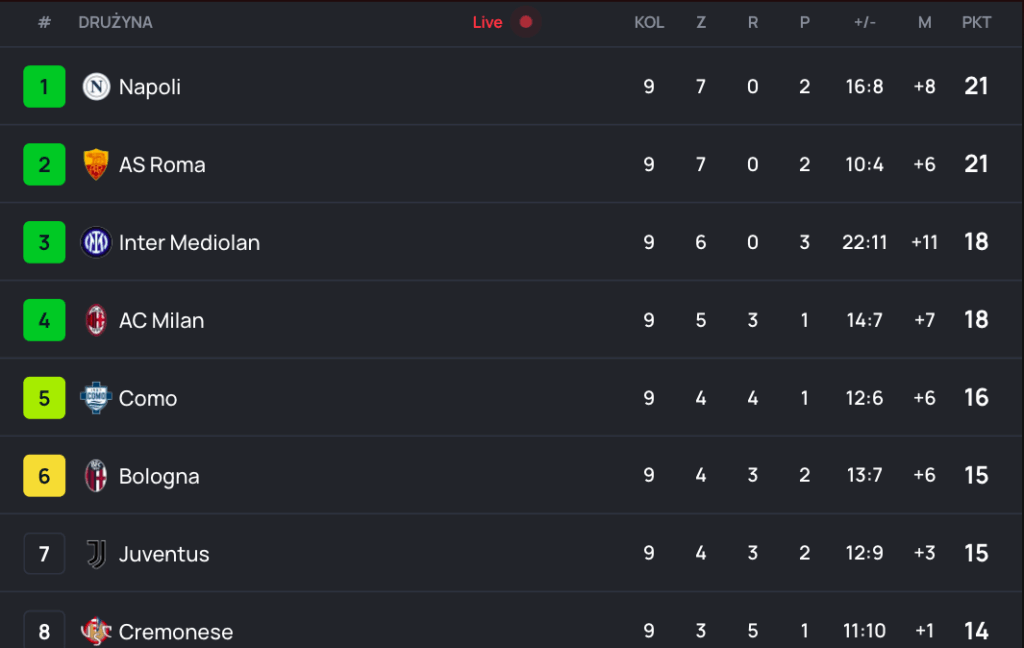Sort table by PKT column header

976,22
